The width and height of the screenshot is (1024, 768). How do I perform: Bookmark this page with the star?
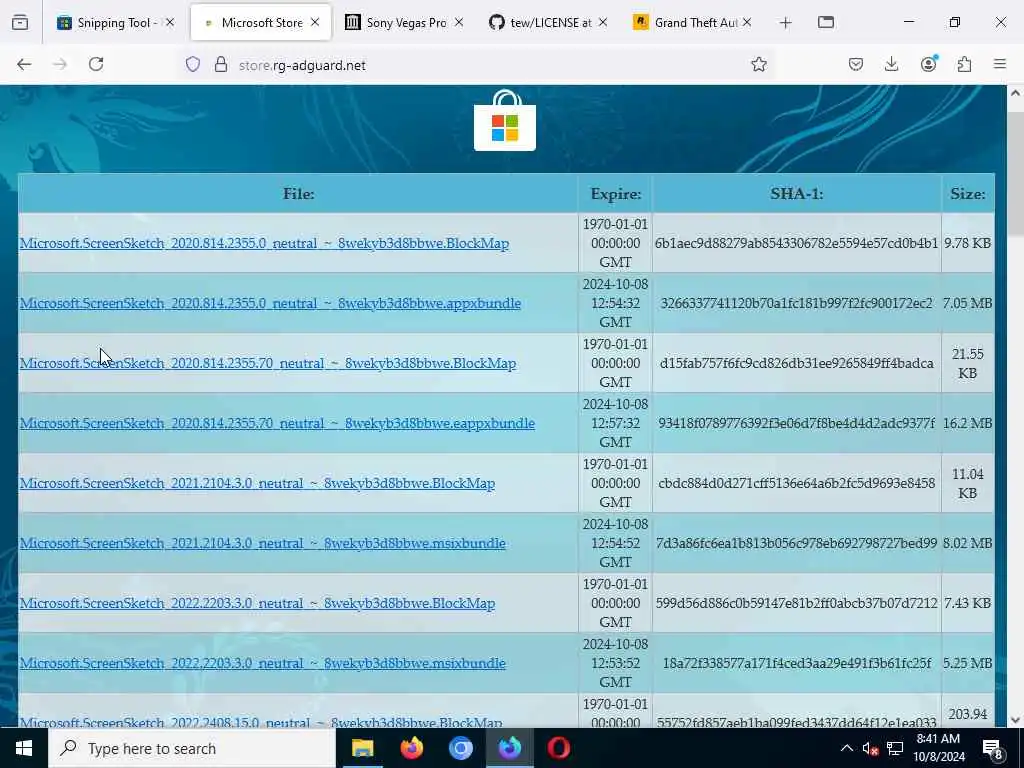coord(758,64)
